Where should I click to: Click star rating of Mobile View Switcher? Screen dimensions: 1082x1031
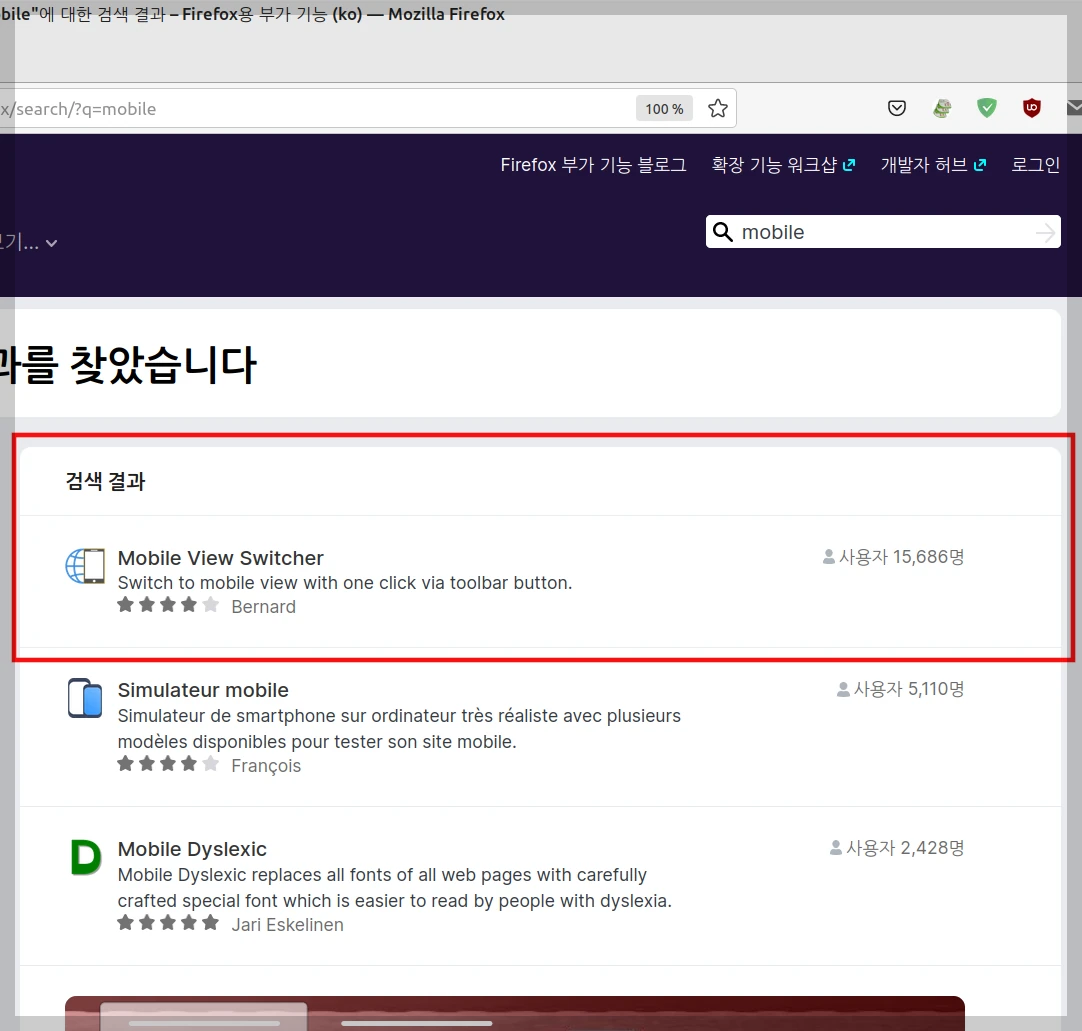168,605
